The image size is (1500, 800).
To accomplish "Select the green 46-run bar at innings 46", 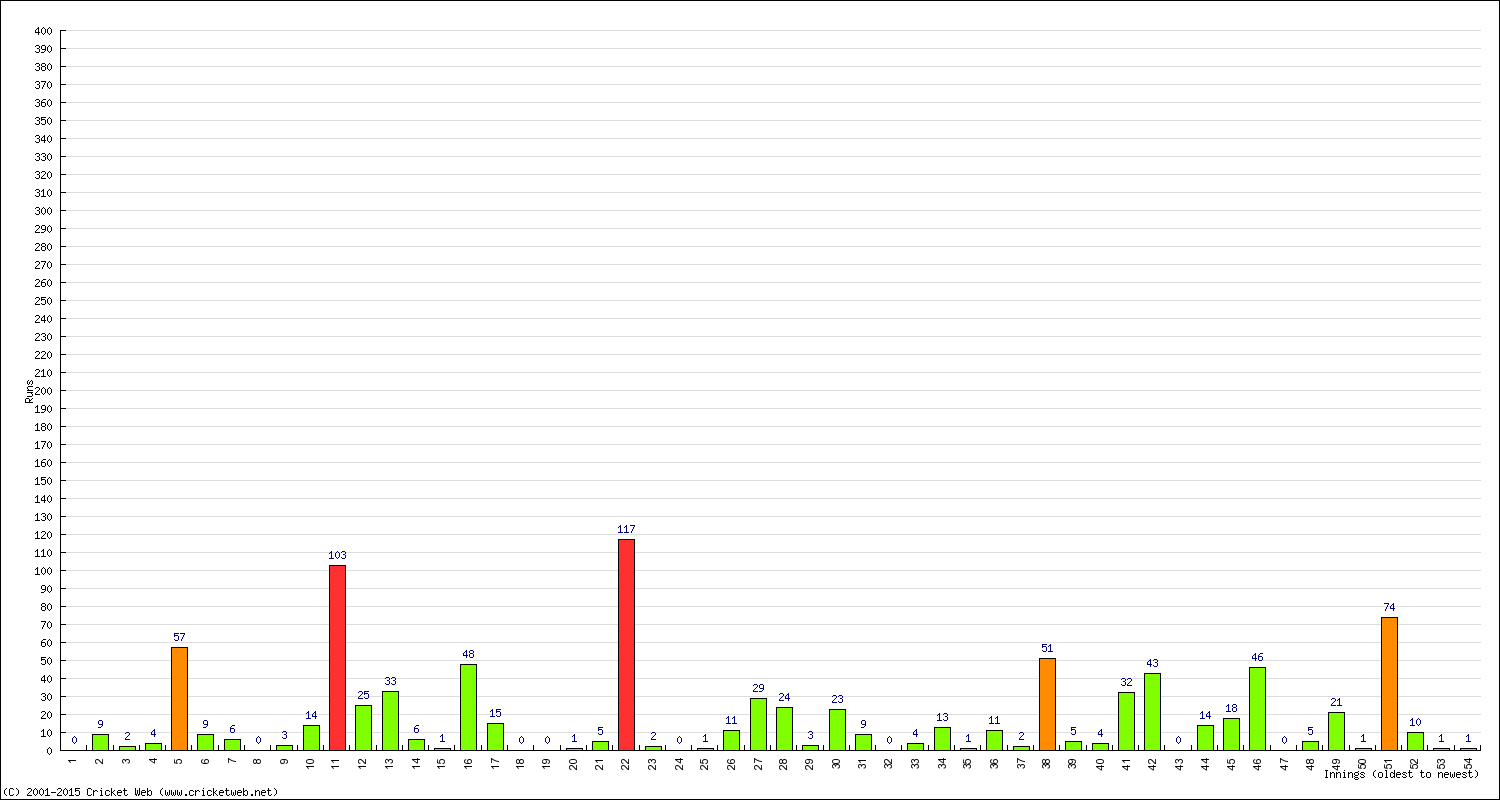I will [1257, 708].
